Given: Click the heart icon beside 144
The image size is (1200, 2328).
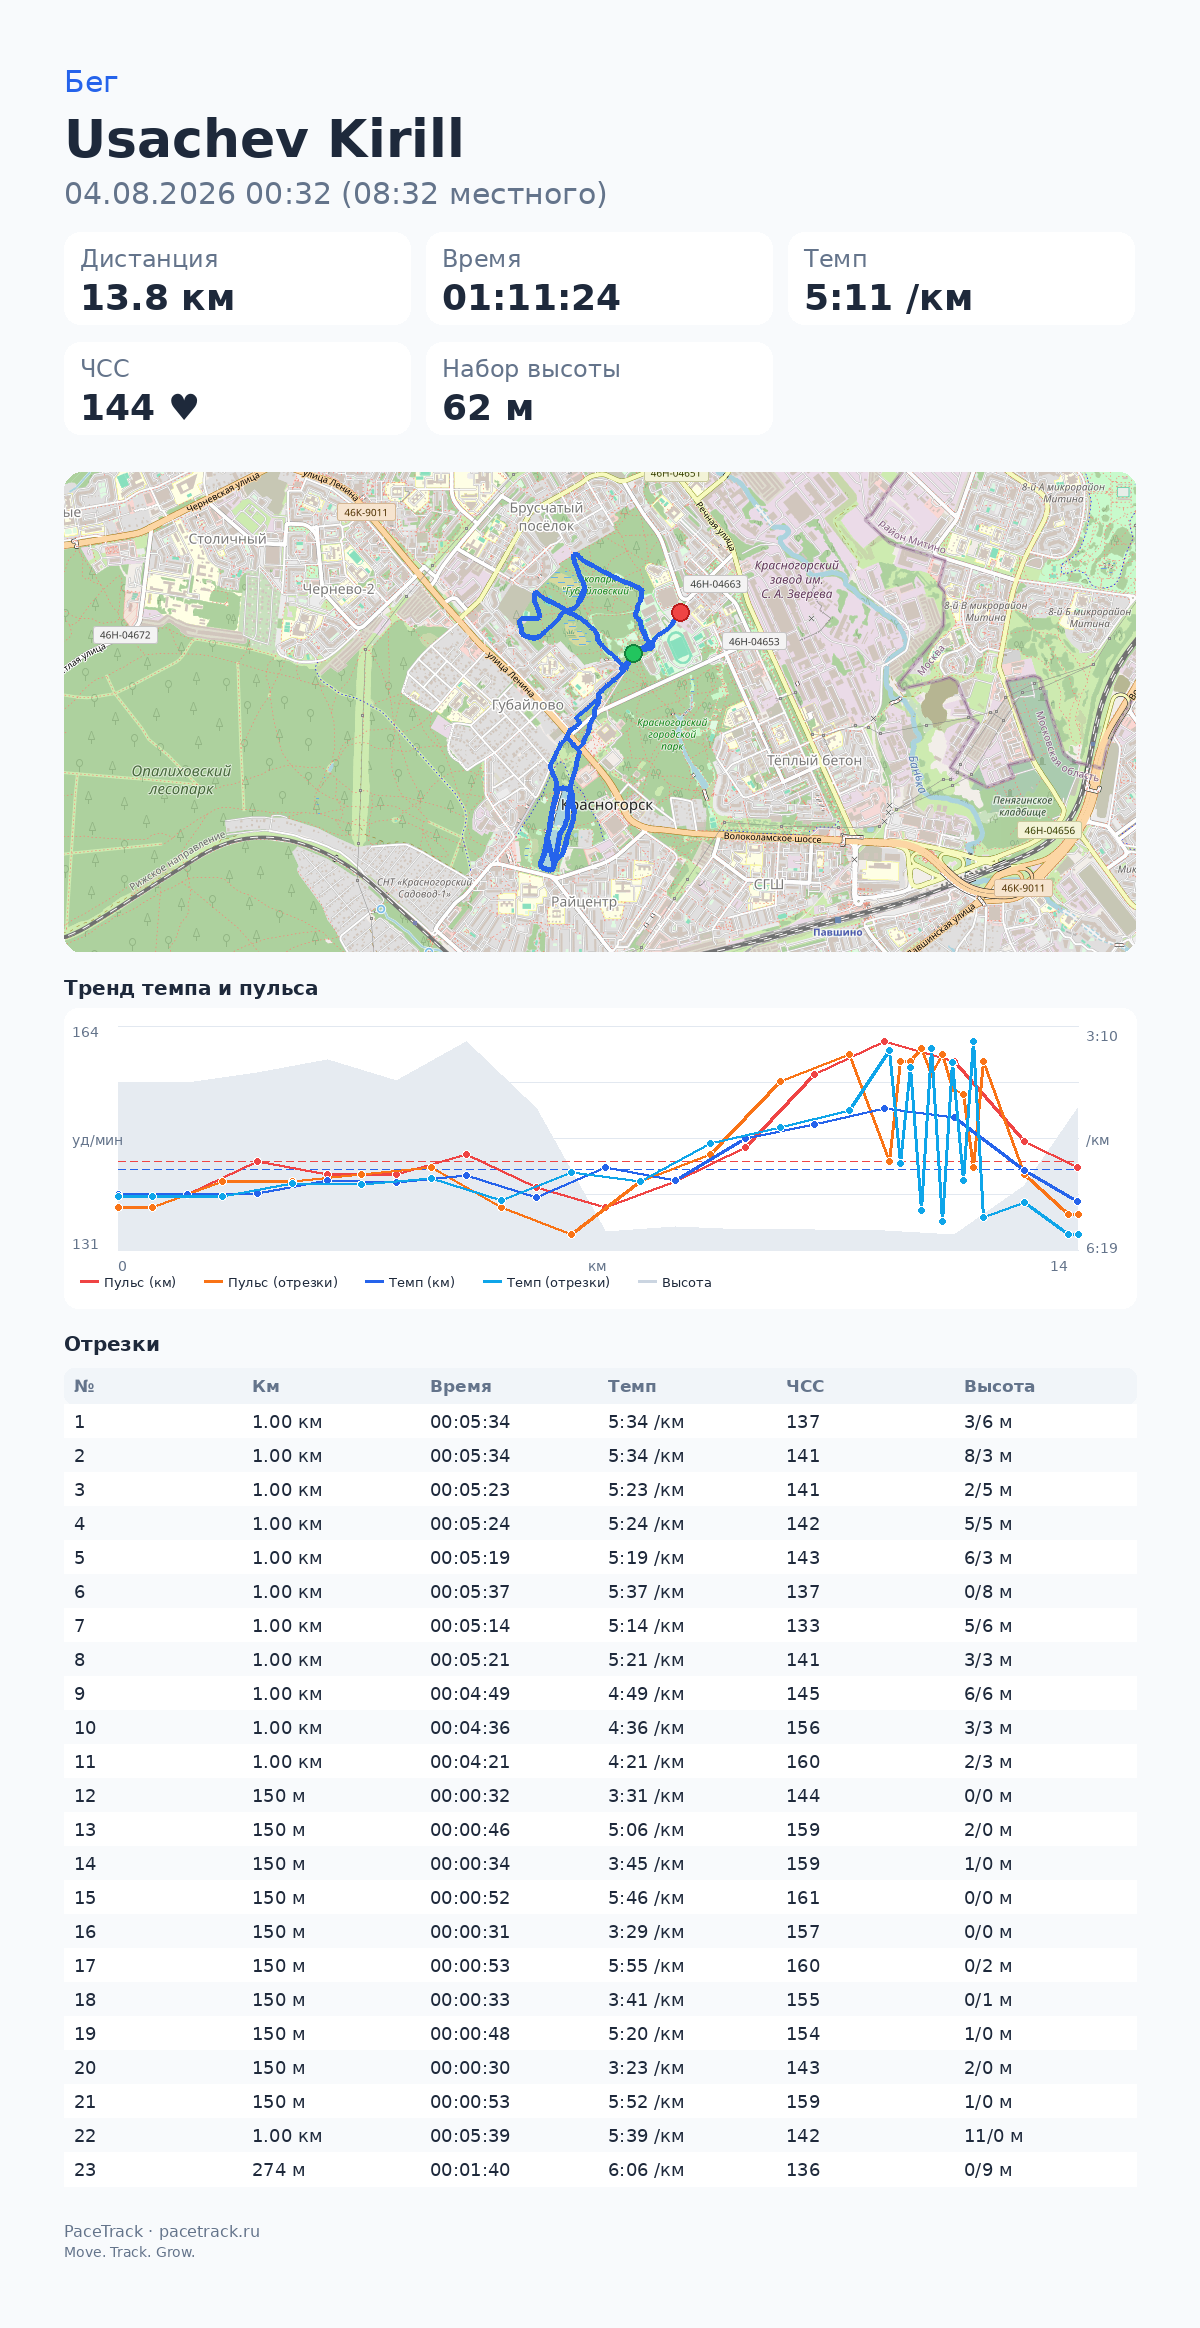Looking at the screenshot, I should click(x=184, y=407).
